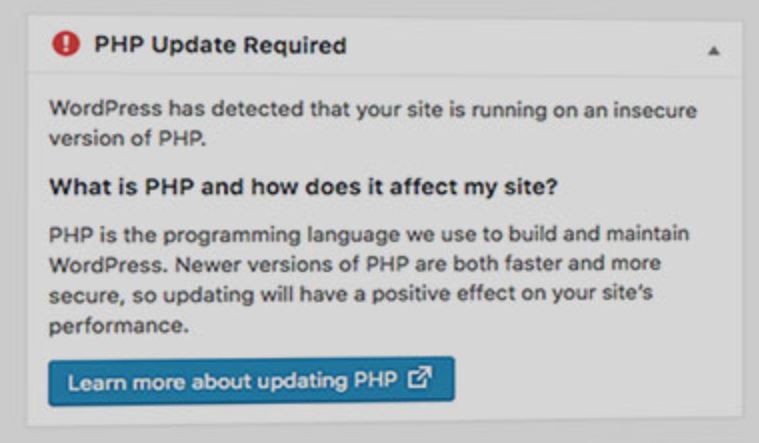Click the word 'Required' in the title

coord(295,45)
